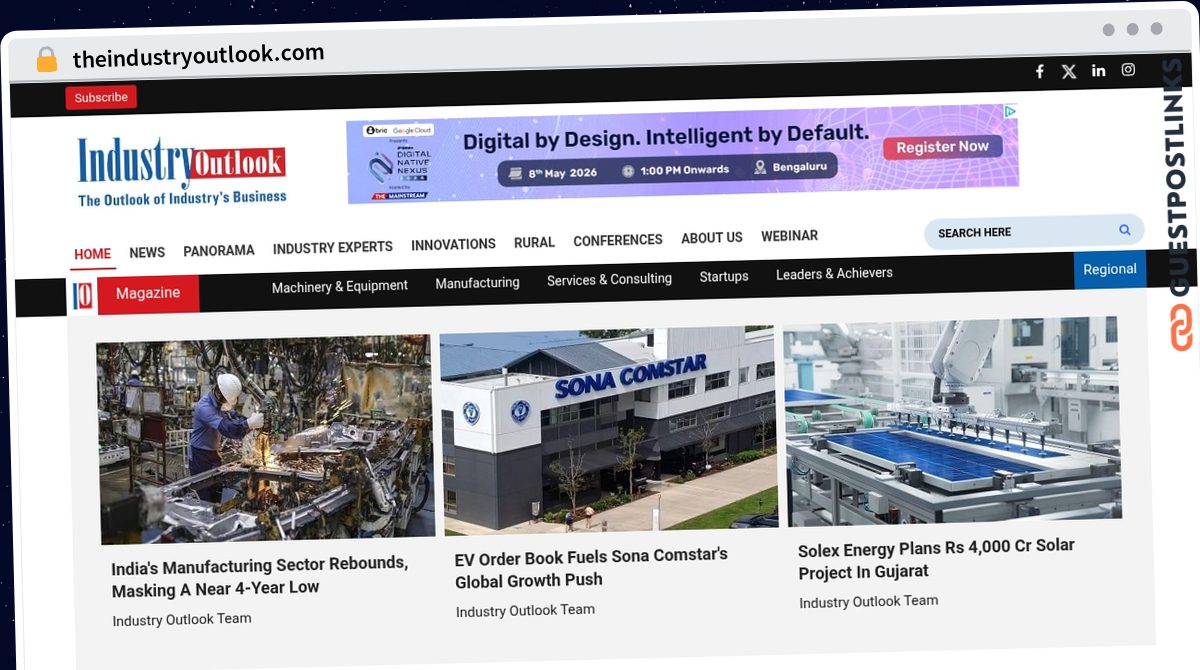The height and width of the screenshot is (670, 1200).
Task: Click Industry Outlook Team under manufacturing article
Action: [x=182, y=620]
